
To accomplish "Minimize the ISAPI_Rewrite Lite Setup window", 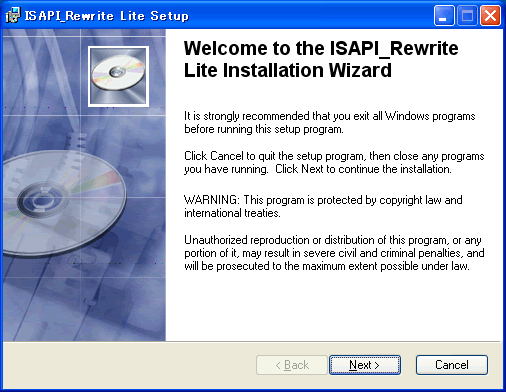I will (x=444, y=16).
